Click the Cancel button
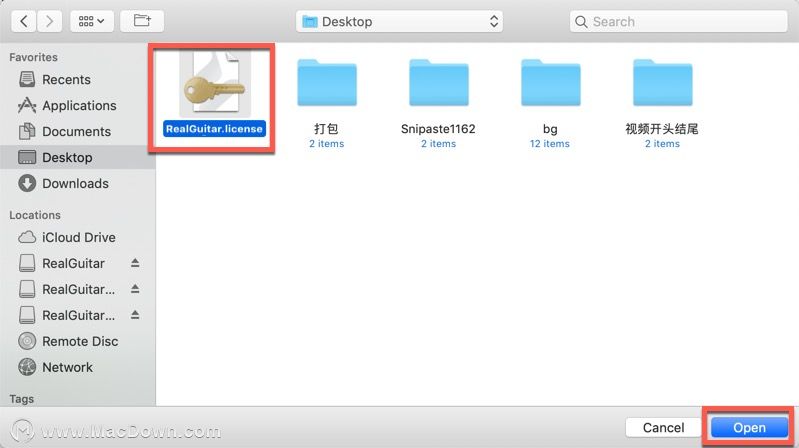Screen dimensions: 799x448 pos(663,428)
